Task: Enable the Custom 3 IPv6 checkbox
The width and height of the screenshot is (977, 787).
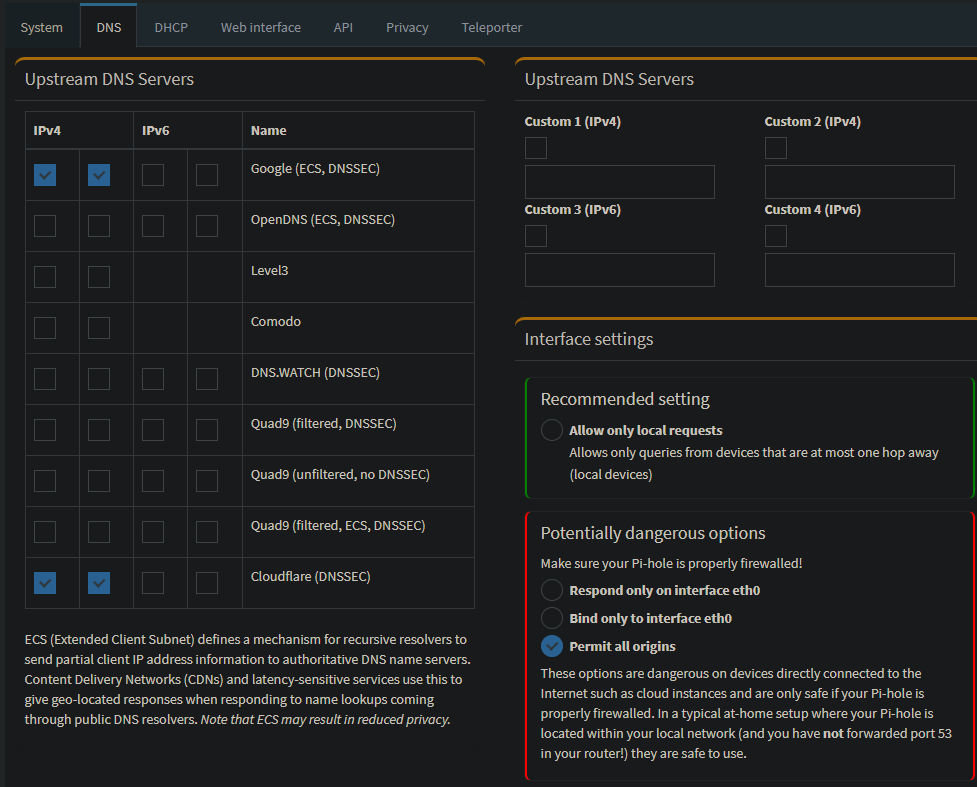Action: coord(535,235)
